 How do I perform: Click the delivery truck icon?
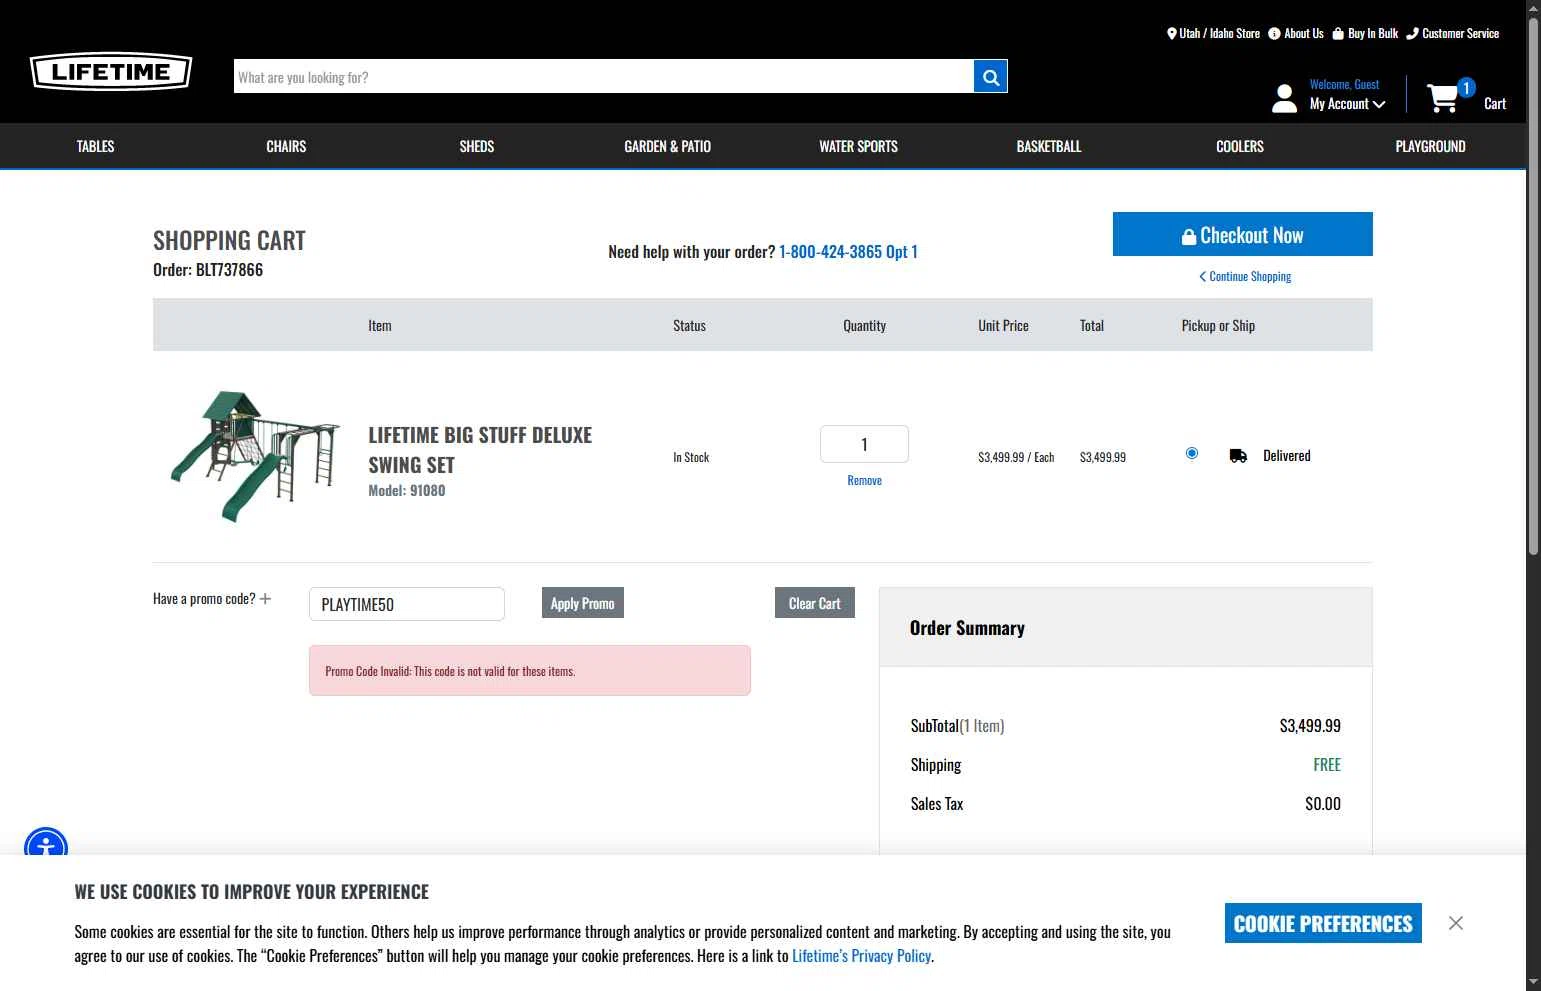coord(1238,456)
